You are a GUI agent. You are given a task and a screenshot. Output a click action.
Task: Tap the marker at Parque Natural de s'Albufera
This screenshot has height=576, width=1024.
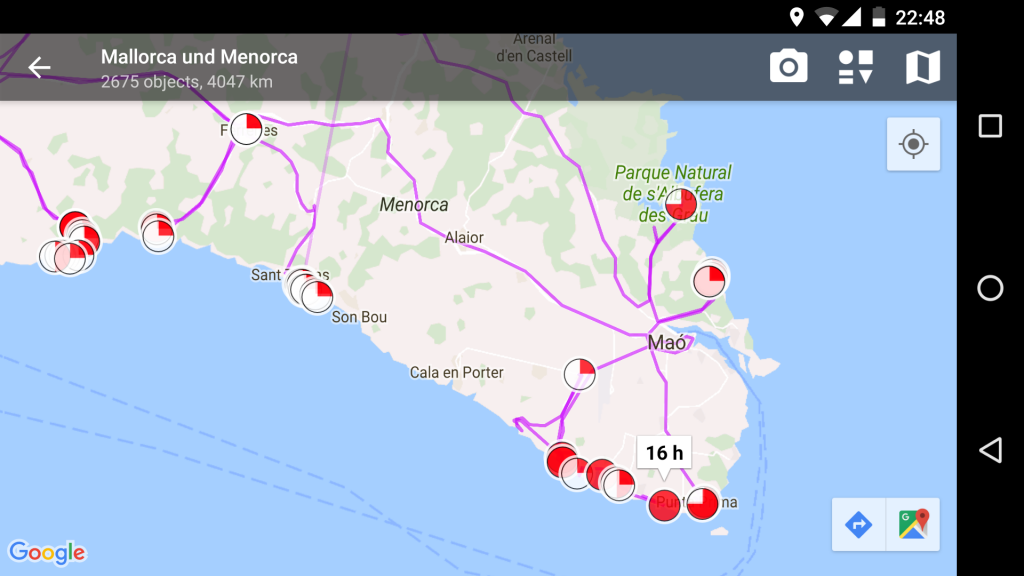(681, 203)
